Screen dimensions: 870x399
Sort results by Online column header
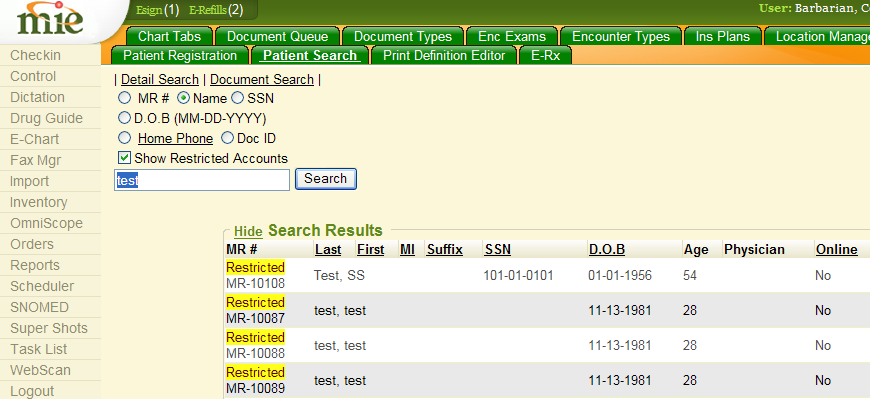pos(836,250)
